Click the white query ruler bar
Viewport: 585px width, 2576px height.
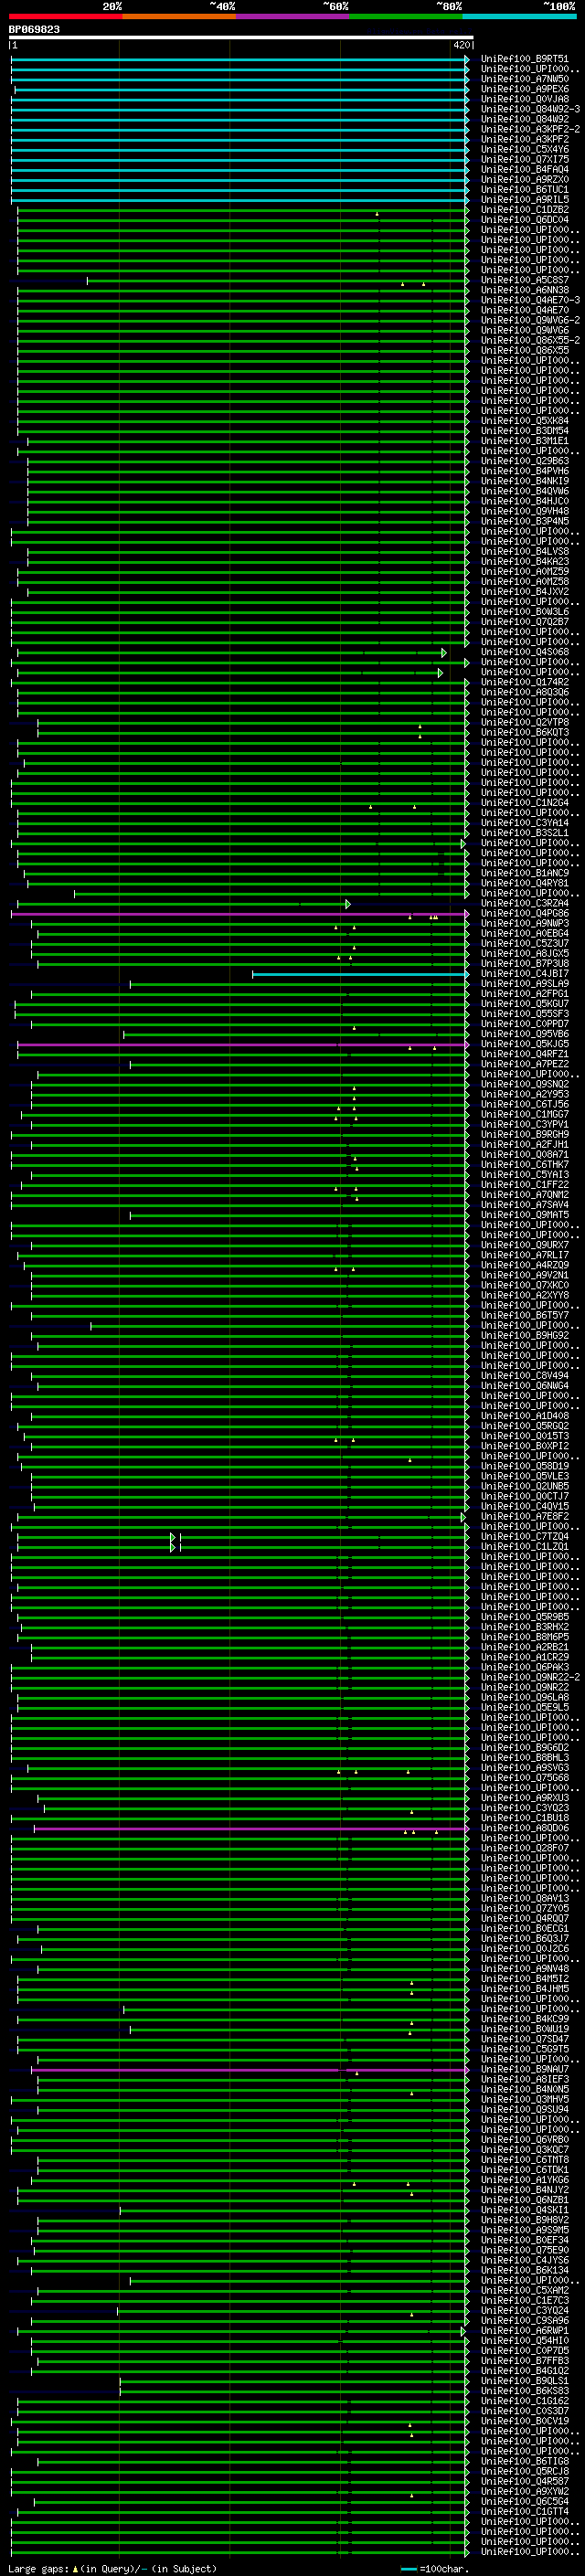pos(241,38)
